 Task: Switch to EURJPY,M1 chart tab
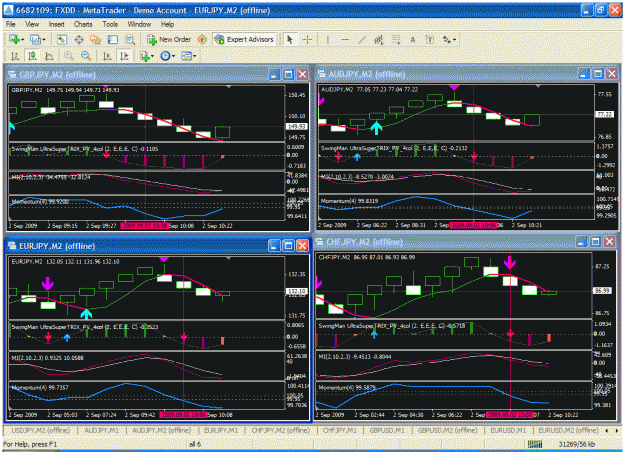coord(221,430)
